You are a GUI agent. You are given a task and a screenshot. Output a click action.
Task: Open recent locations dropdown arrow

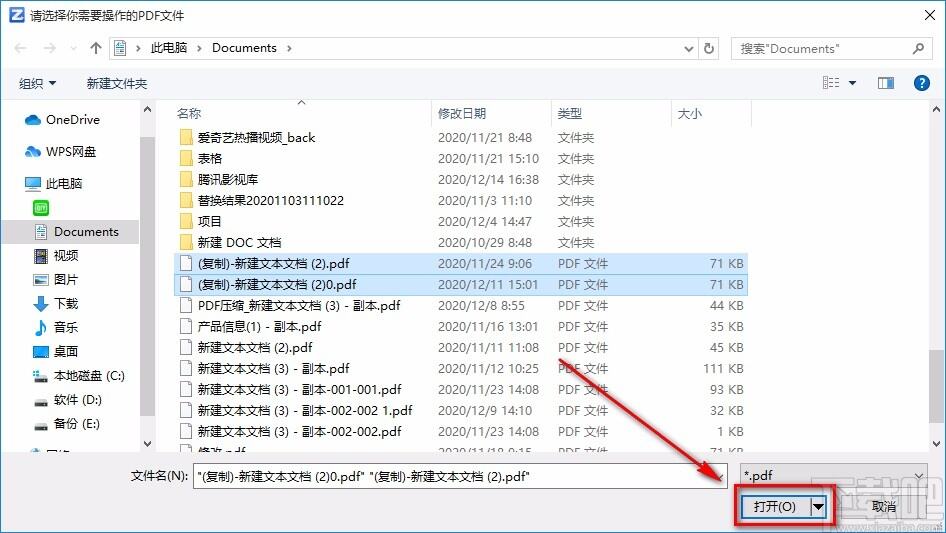74,48
